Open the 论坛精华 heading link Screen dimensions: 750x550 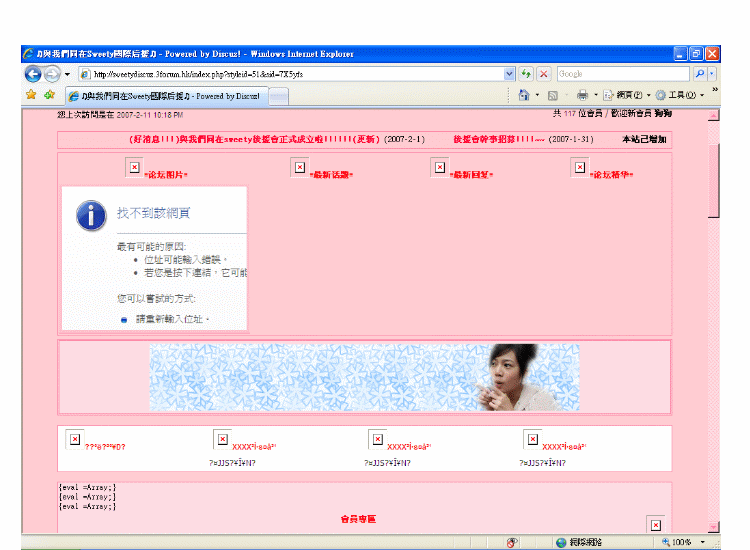pyautogui.click(x=611, y=175)
